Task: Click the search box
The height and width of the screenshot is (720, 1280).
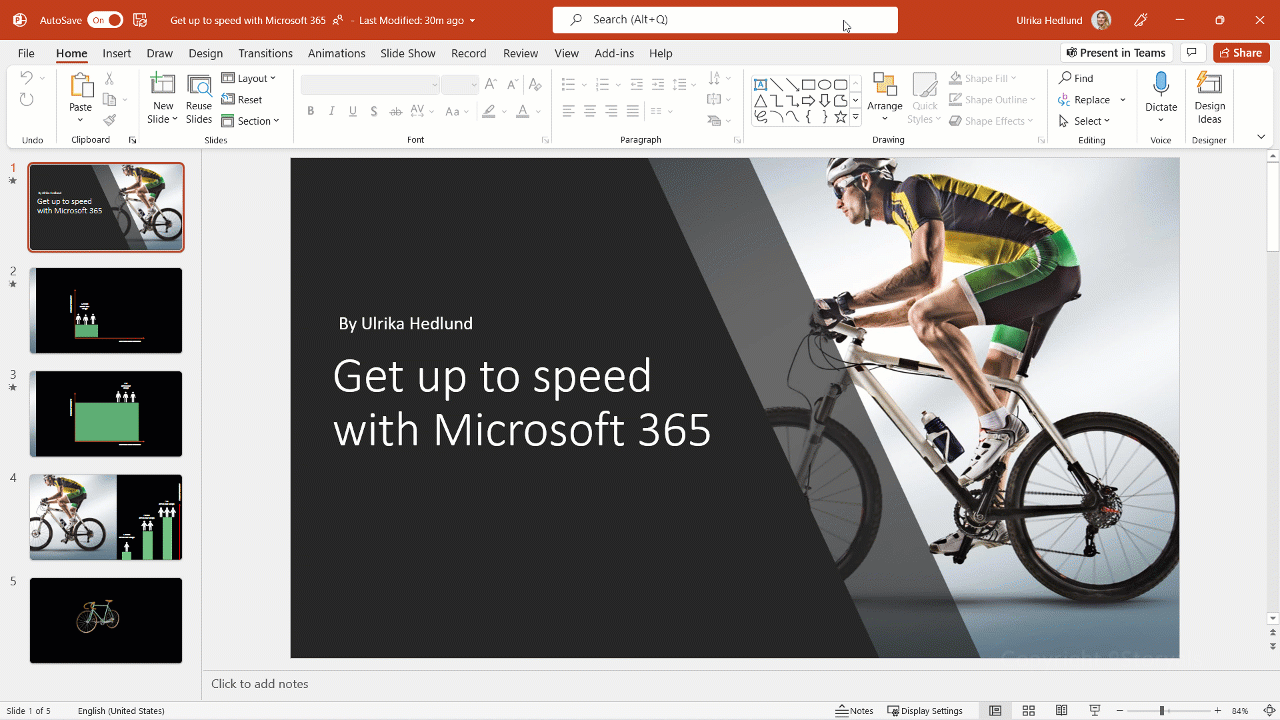Action: tap(725, 20)
